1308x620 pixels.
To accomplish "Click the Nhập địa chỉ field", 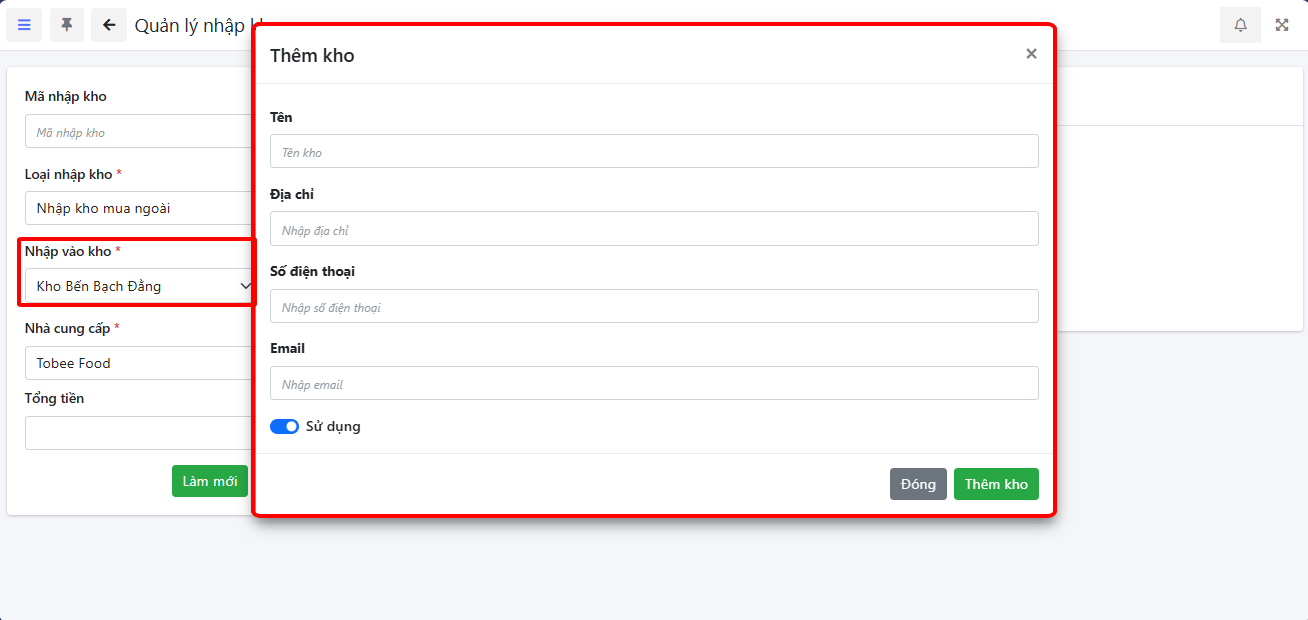I will (654, 229).
